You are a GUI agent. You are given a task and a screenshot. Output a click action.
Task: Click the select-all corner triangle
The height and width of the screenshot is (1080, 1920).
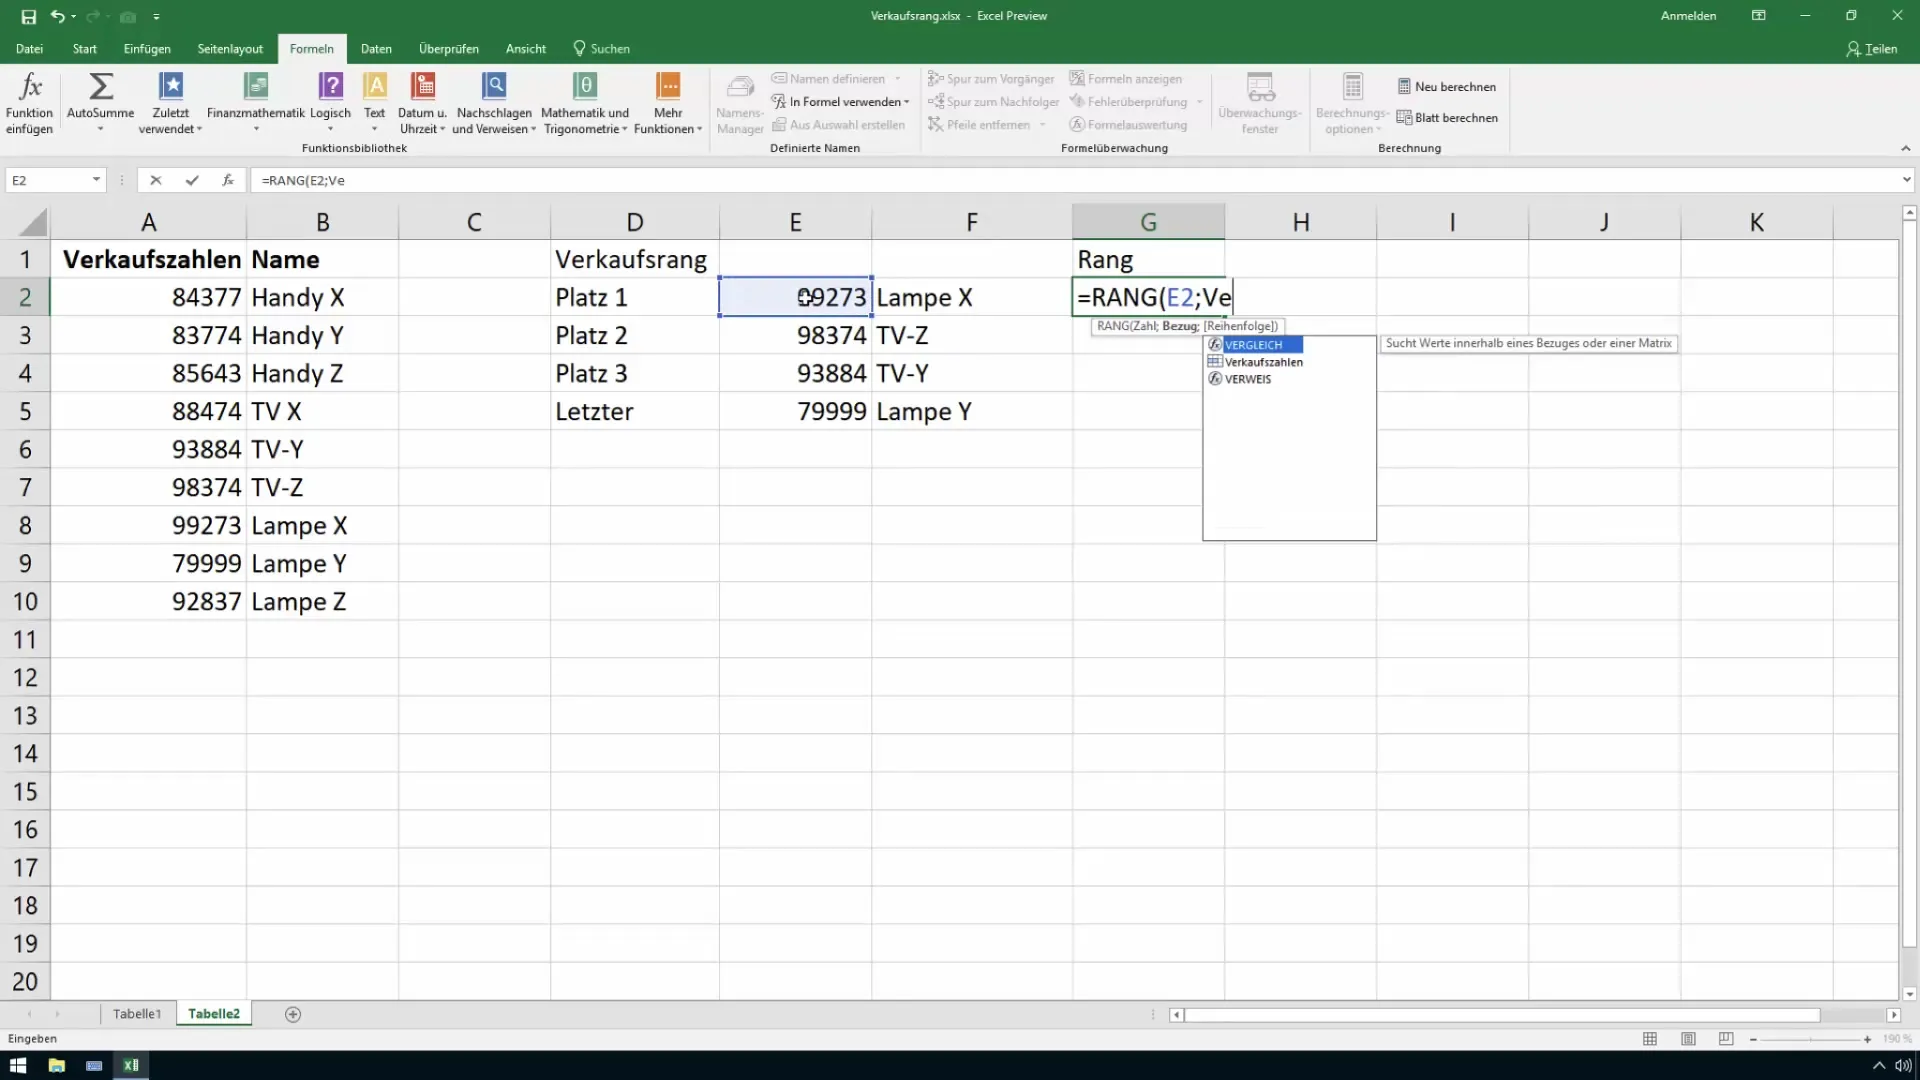pos(32,222)
